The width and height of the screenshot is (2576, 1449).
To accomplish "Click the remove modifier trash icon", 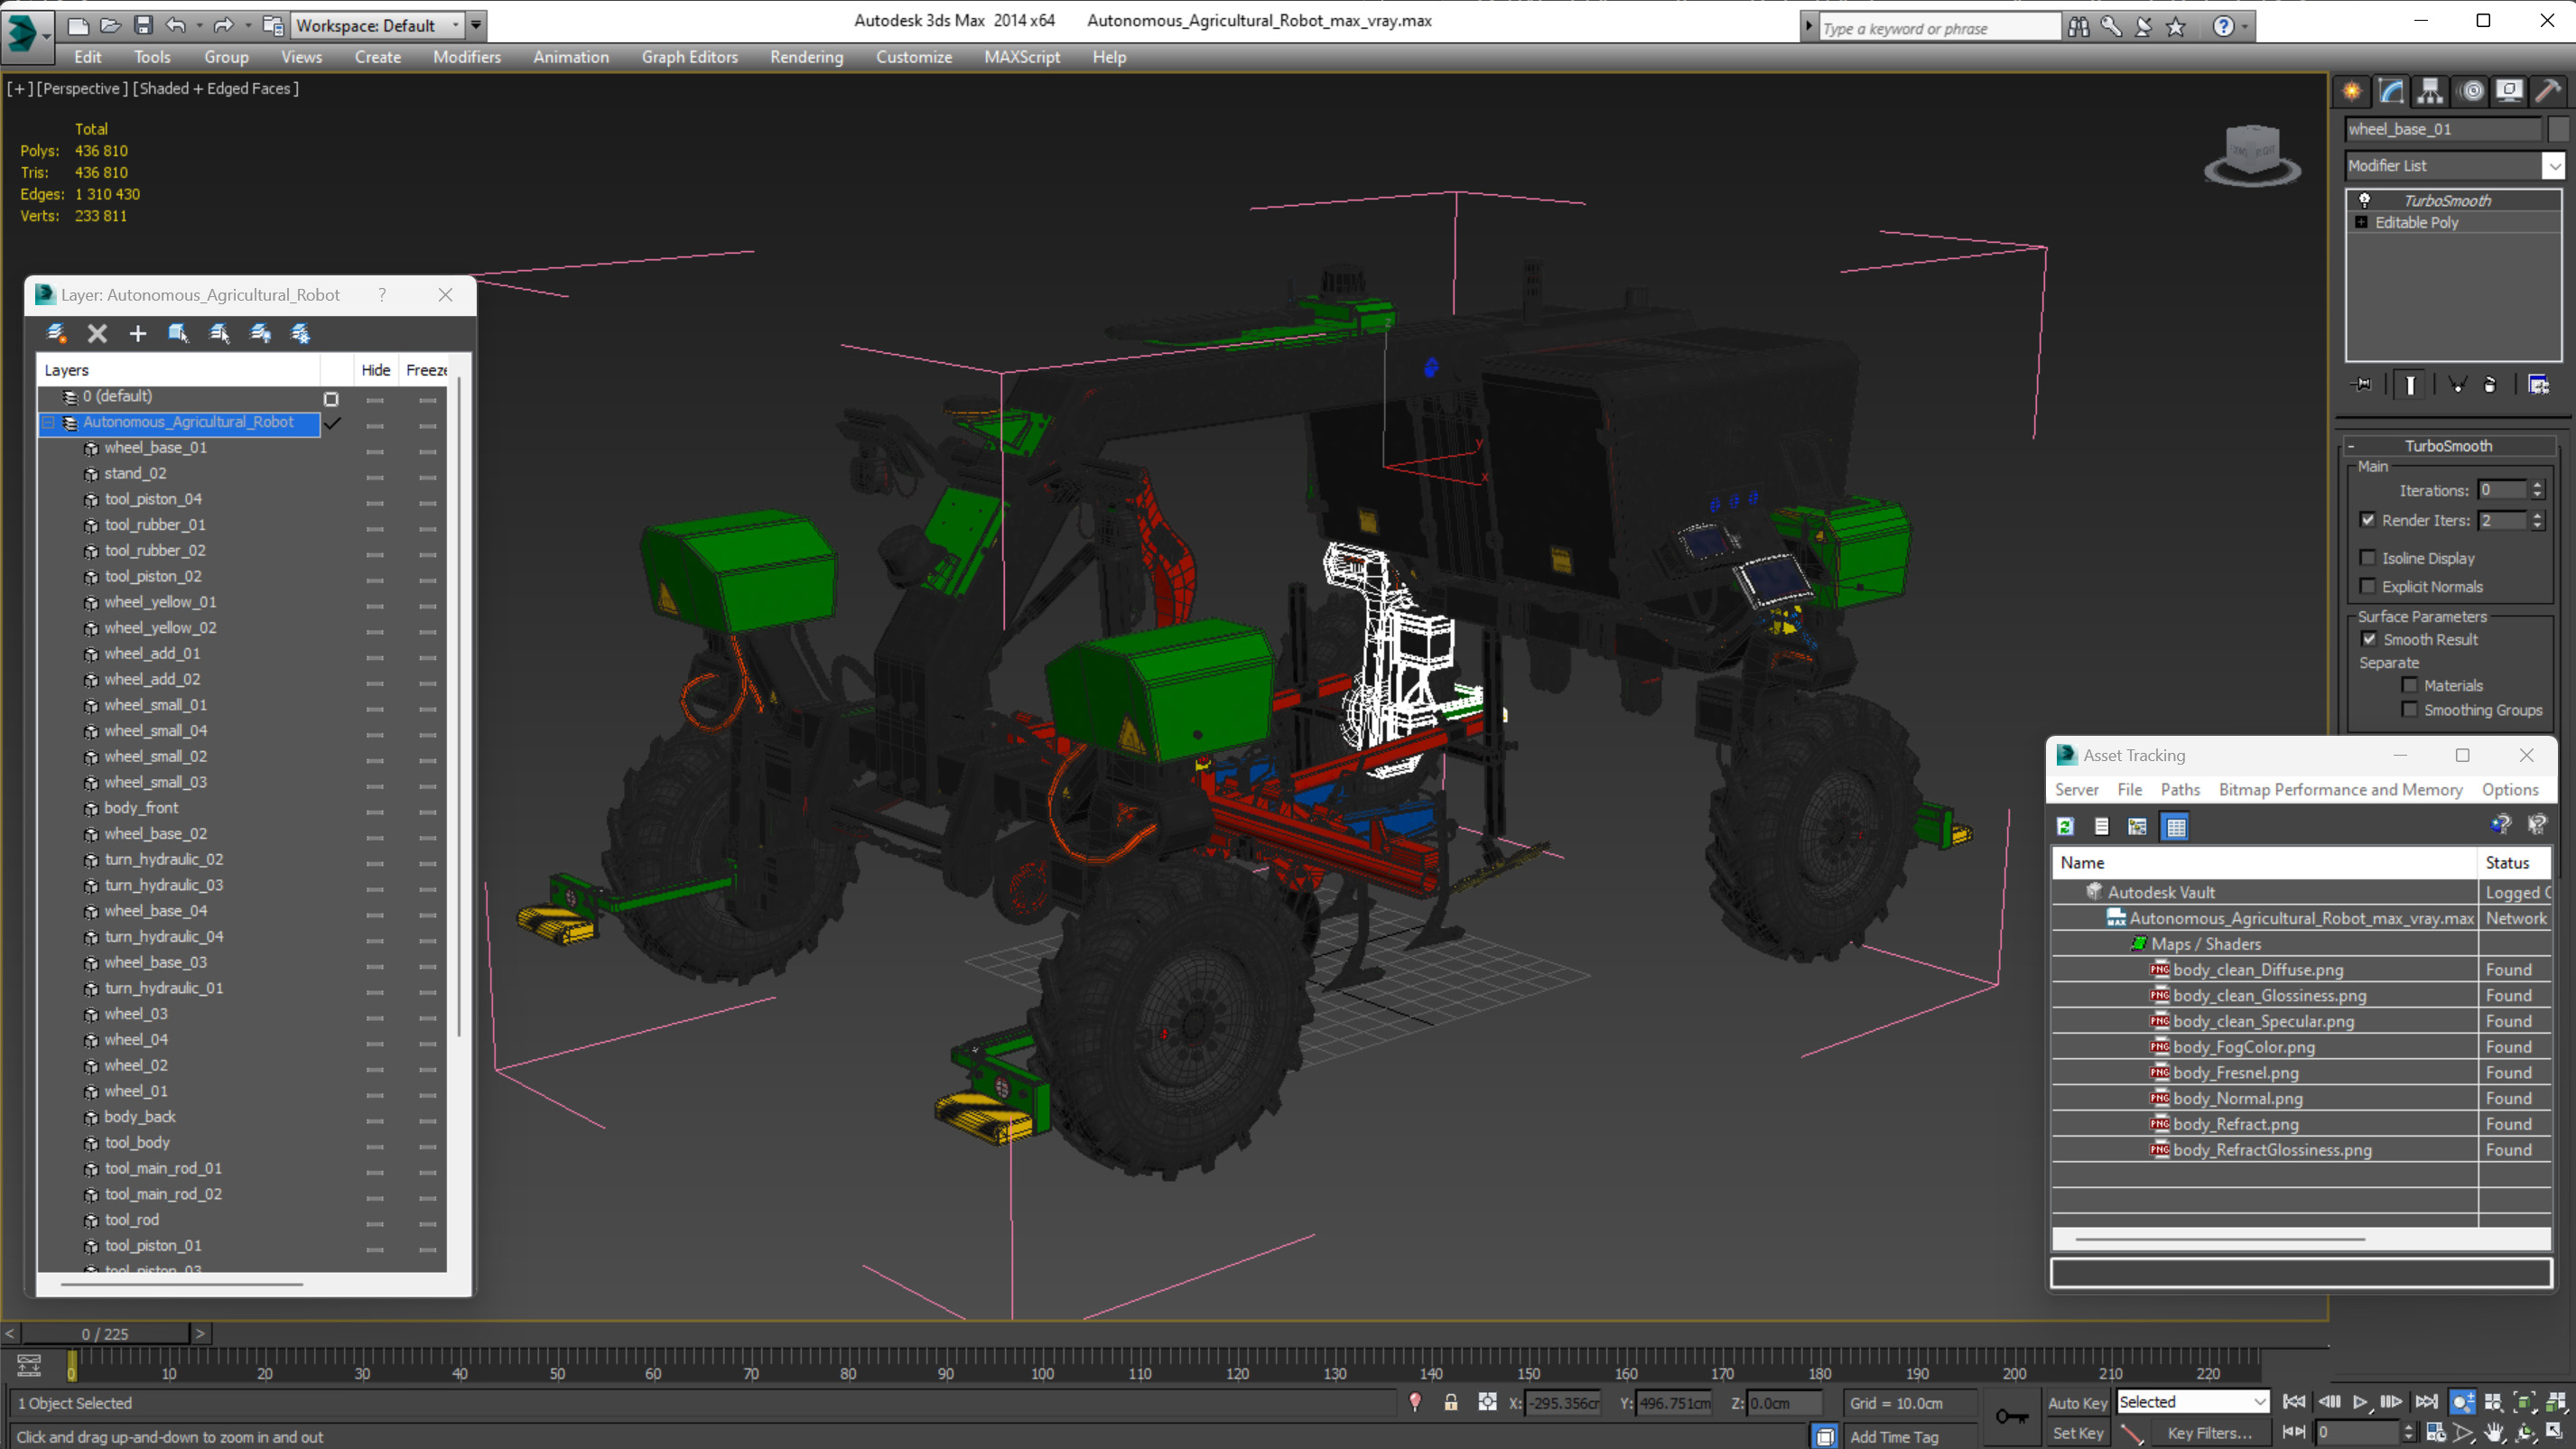I will click(2490, 384).
